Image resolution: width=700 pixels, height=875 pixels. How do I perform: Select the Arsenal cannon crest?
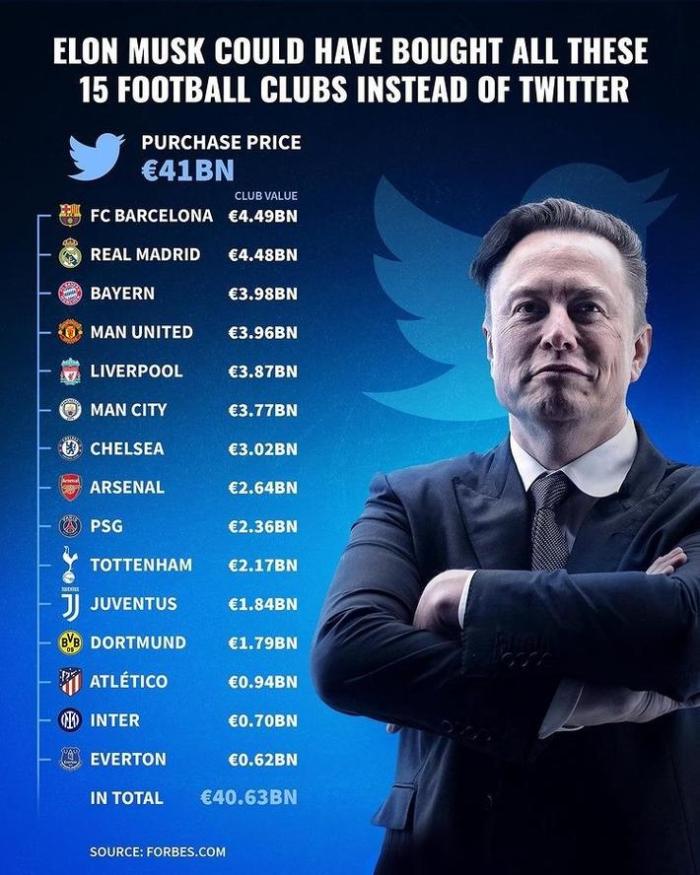[69, 488]
